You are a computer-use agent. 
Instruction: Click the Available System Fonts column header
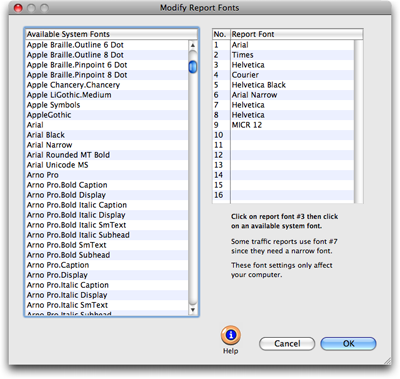111,34
